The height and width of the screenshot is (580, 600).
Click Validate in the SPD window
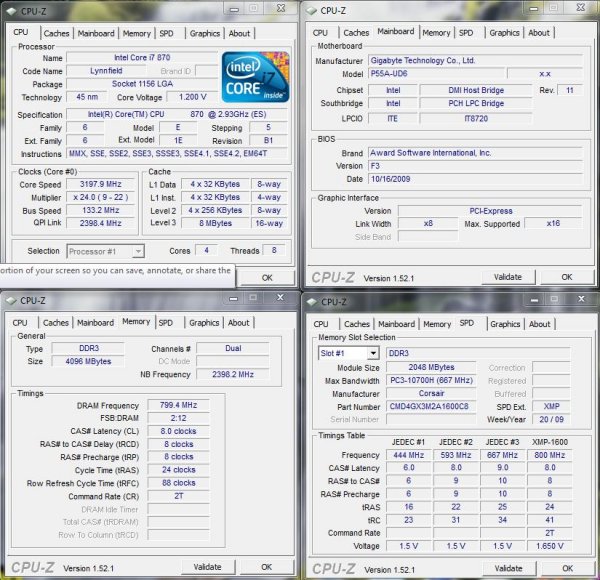click(509, 569)
